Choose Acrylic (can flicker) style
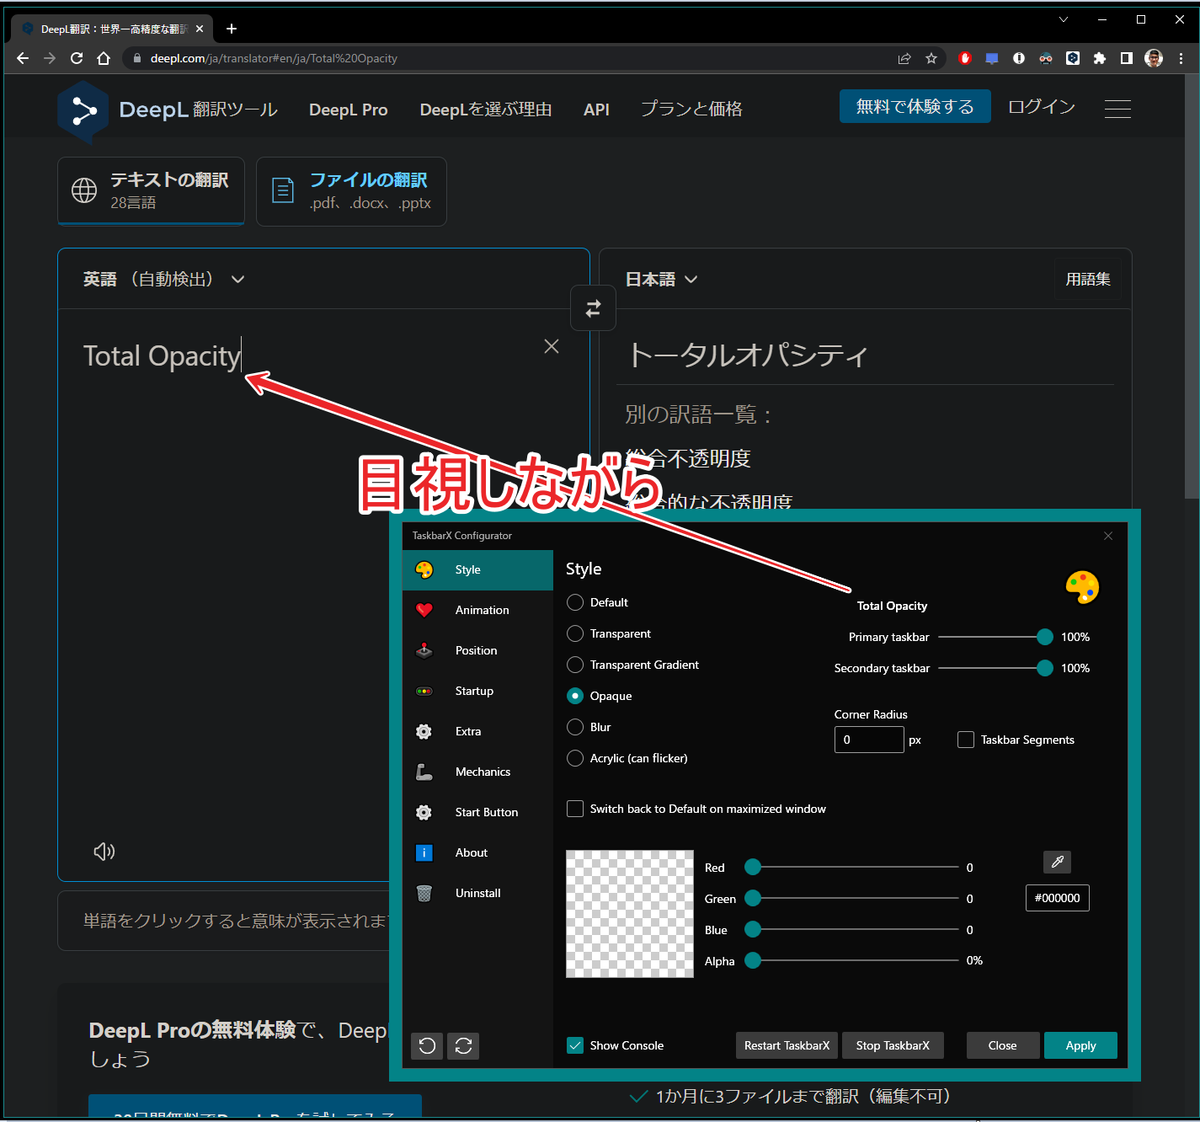1200x1122 pixels. pyautogui.click(x=575, y=758)
